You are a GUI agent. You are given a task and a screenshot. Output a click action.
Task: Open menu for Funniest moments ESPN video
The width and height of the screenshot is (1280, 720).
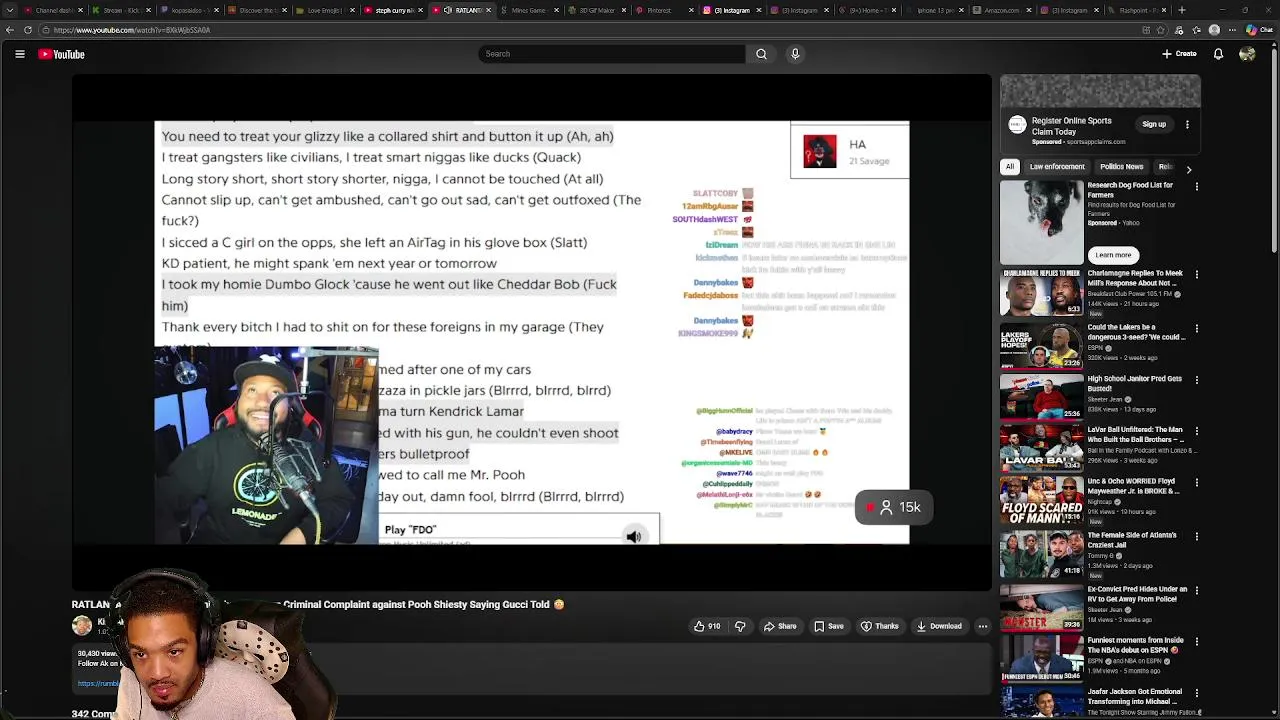tap(1196, 640)
